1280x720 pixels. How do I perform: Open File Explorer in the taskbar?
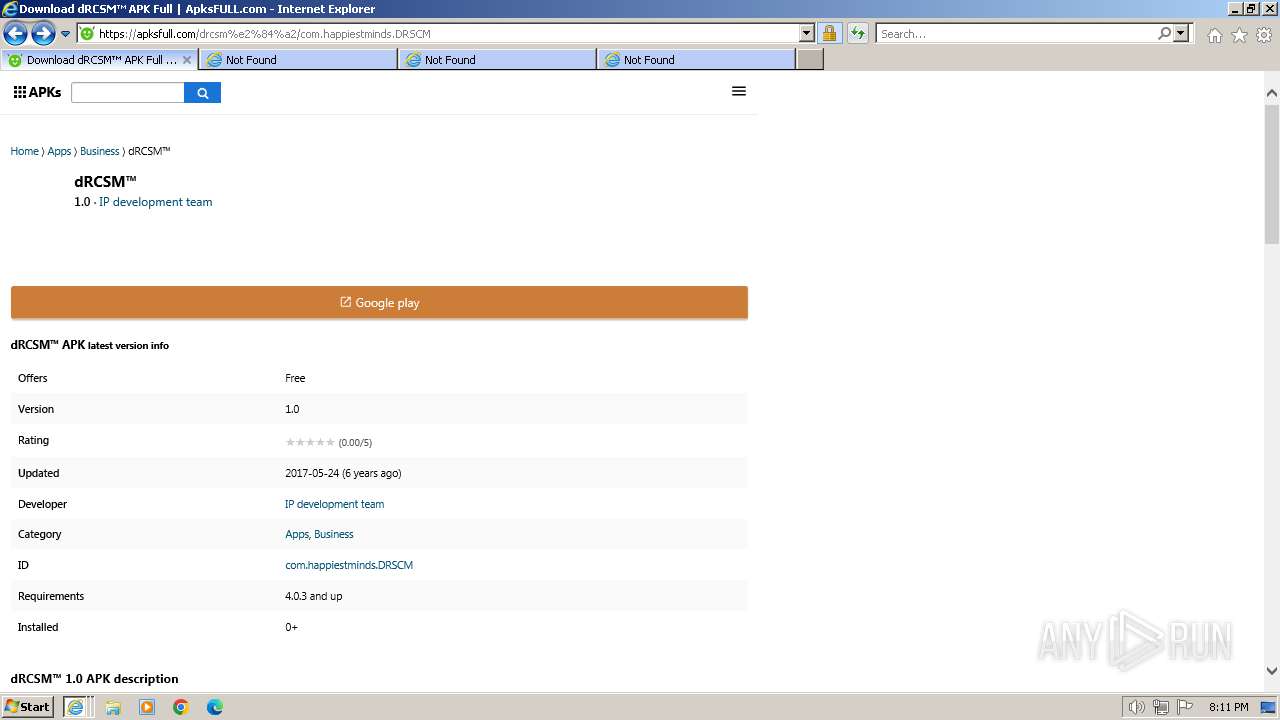(113, 707)
